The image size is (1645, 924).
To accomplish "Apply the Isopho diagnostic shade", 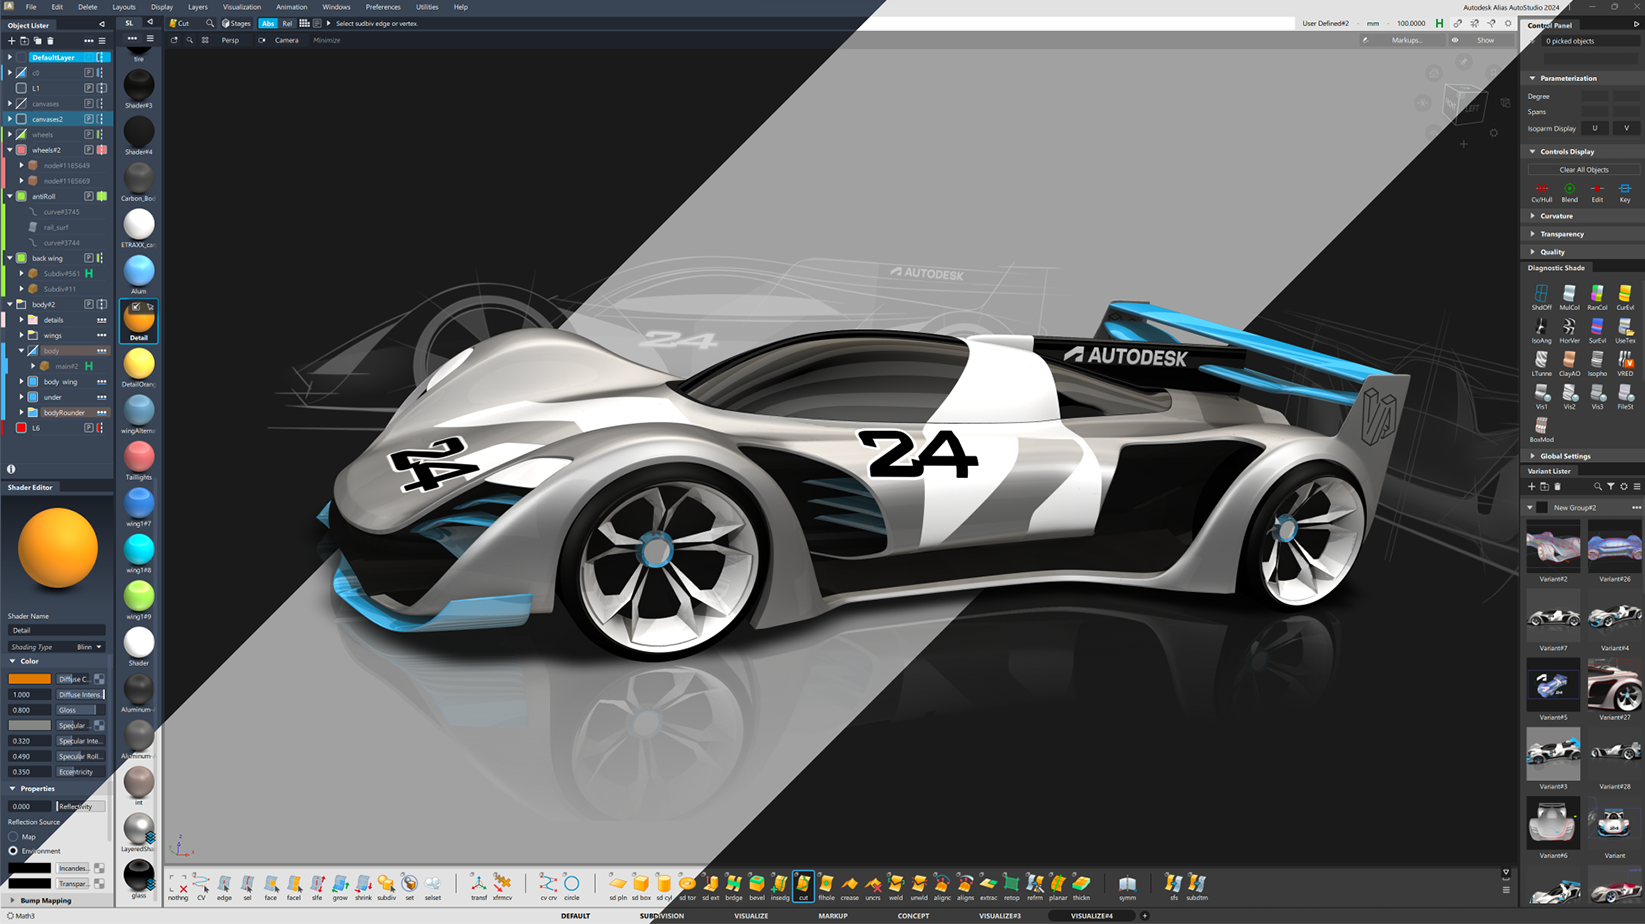I will click(1597, 363).
